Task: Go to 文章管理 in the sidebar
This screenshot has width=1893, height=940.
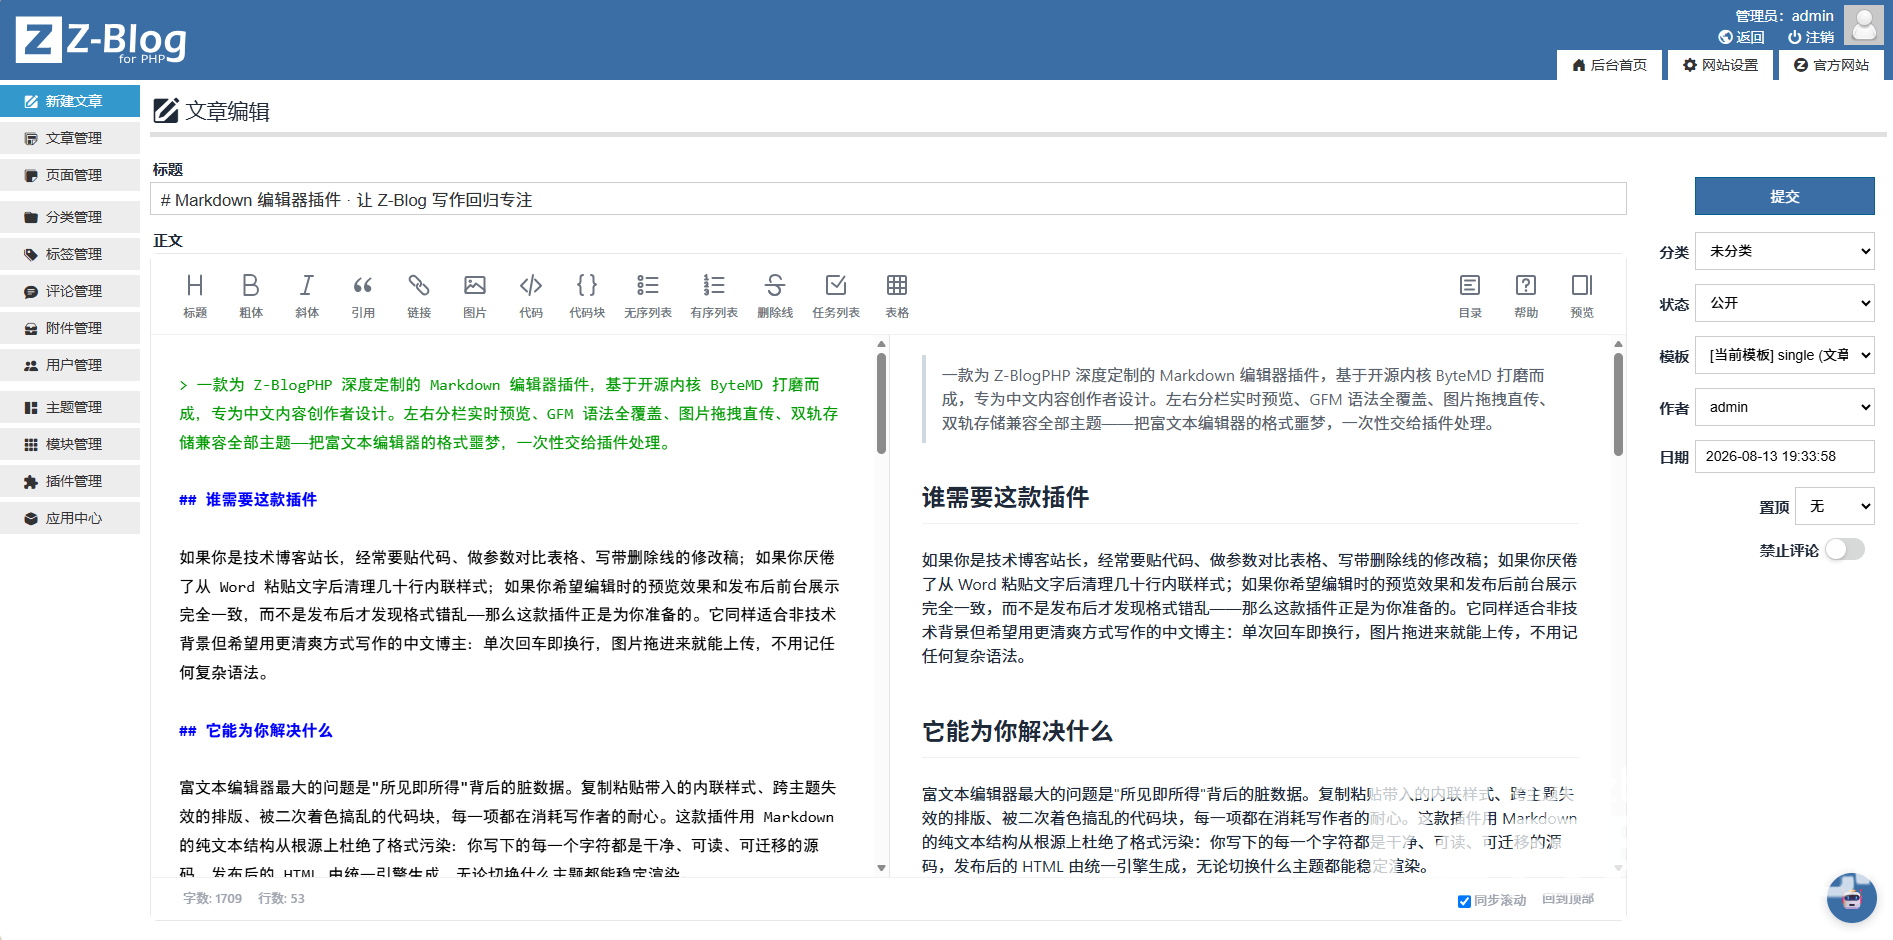Action: [70, 138]
